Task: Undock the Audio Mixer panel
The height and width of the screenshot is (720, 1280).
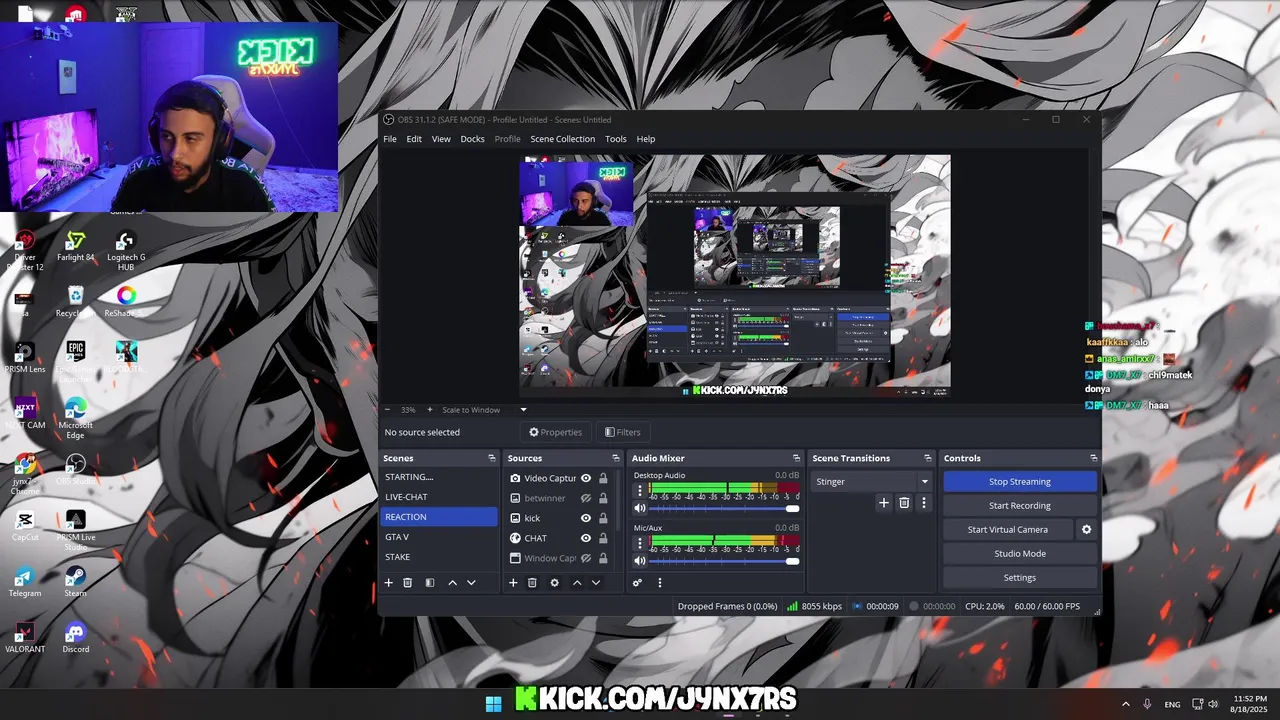Action: click(796, 458)
